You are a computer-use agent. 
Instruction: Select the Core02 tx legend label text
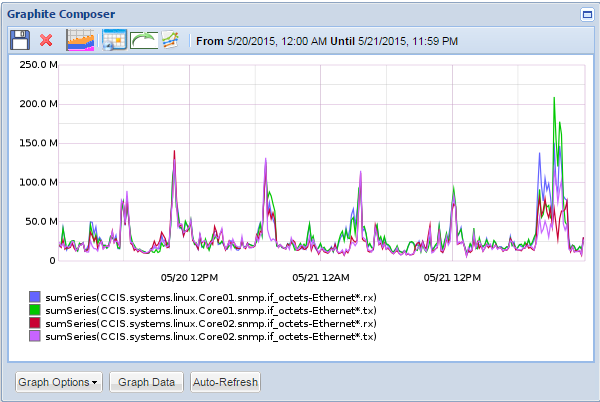click(211, 337)
